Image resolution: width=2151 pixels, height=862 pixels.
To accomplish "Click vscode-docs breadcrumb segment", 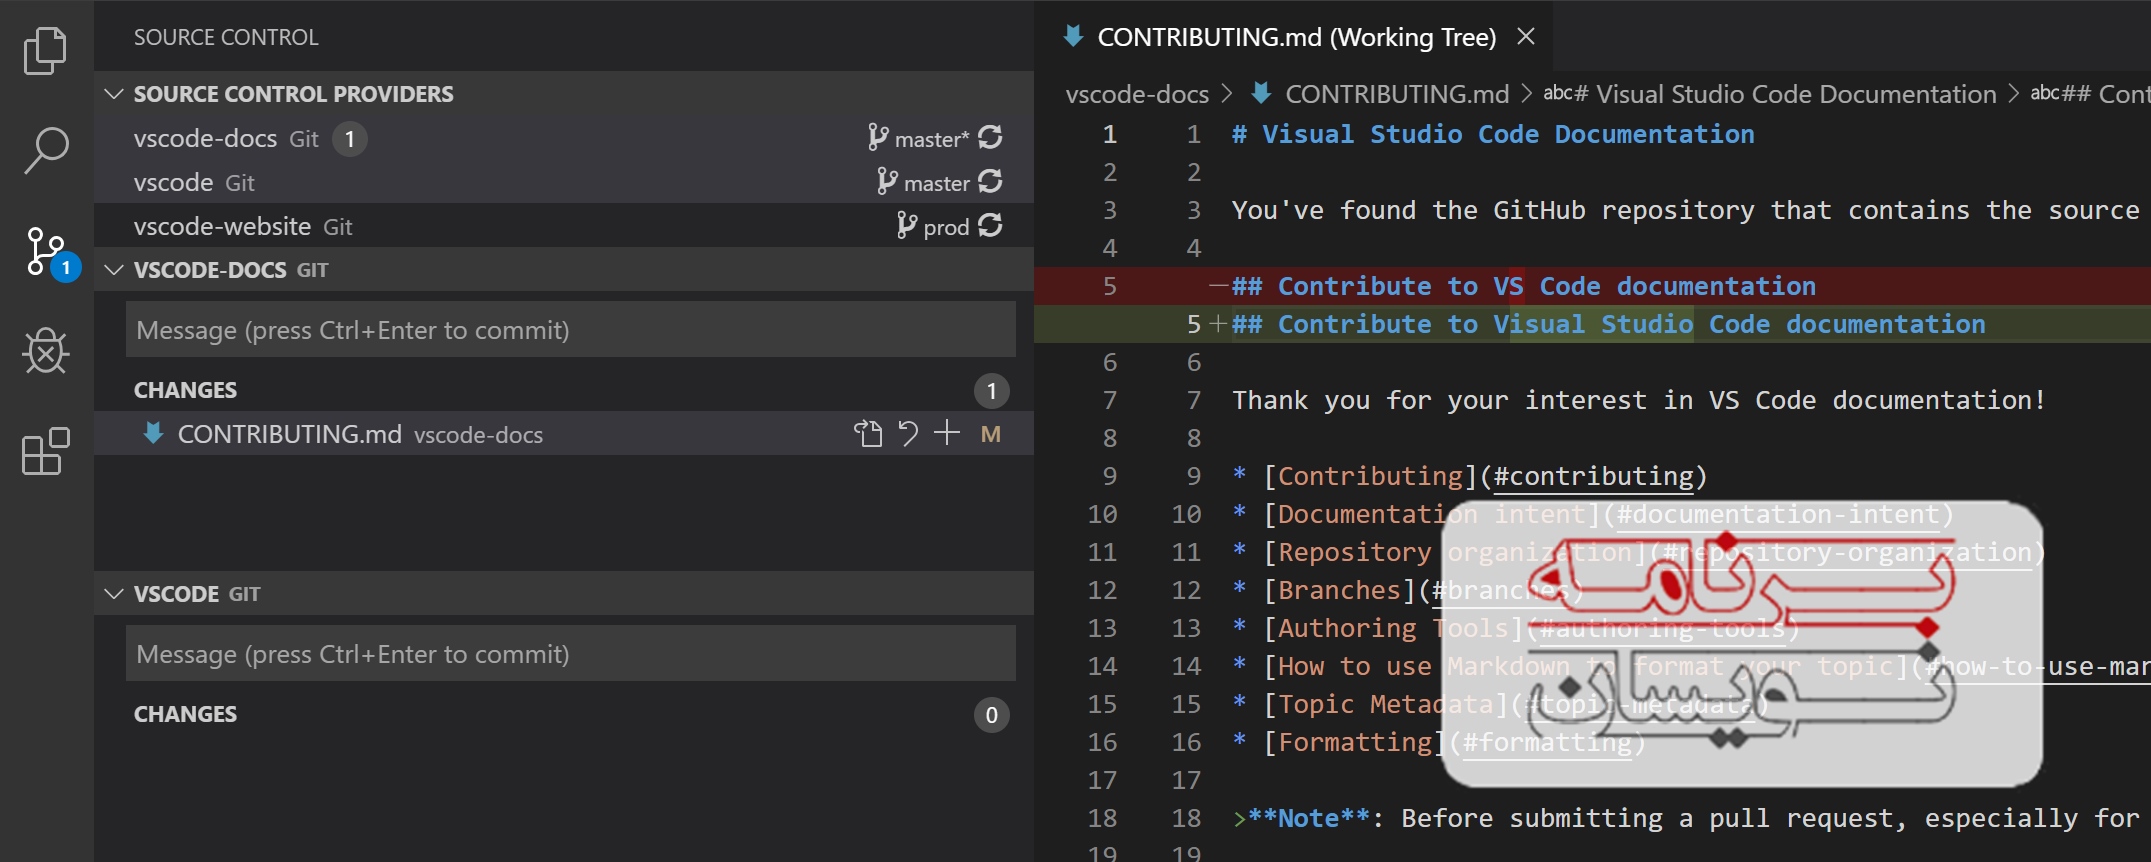I will (1137, 94).
